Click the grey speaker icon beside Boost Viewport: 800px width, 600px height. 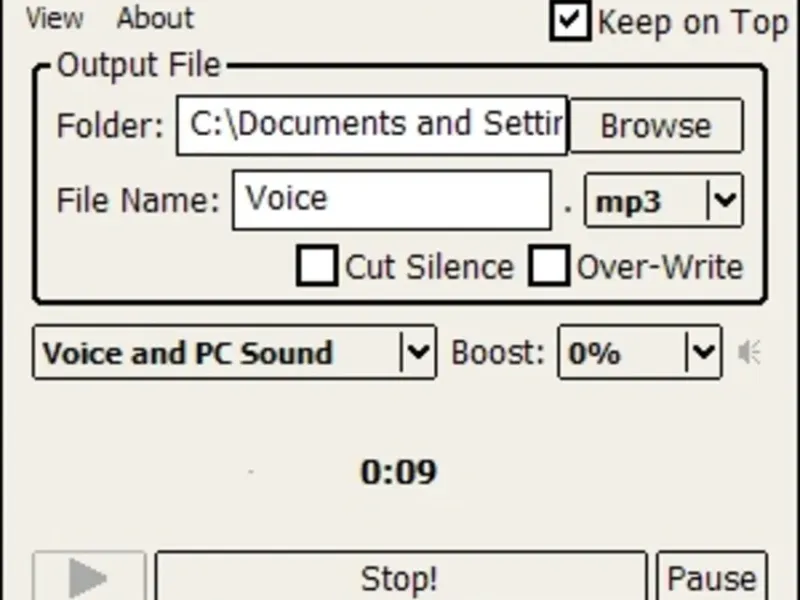pos(749,353)
